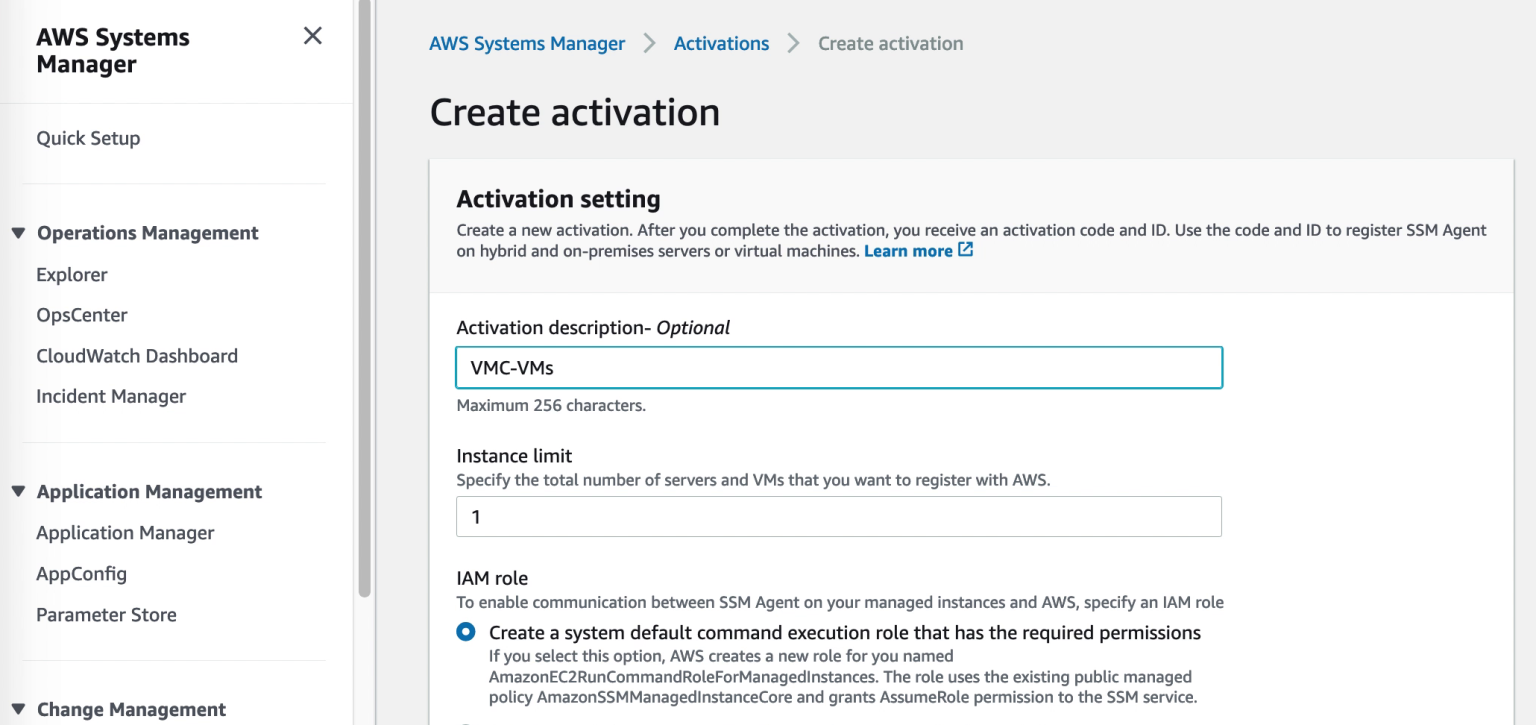The width and height of the screenshot is (1536, 725).
Task: Open Explorer from the sidebar
Action: 71,274
